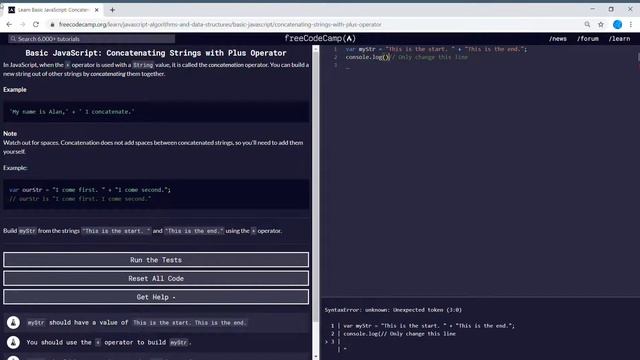Click the 'My name is Alan,' example code block
640x360 pixels.
coord(156,111)
